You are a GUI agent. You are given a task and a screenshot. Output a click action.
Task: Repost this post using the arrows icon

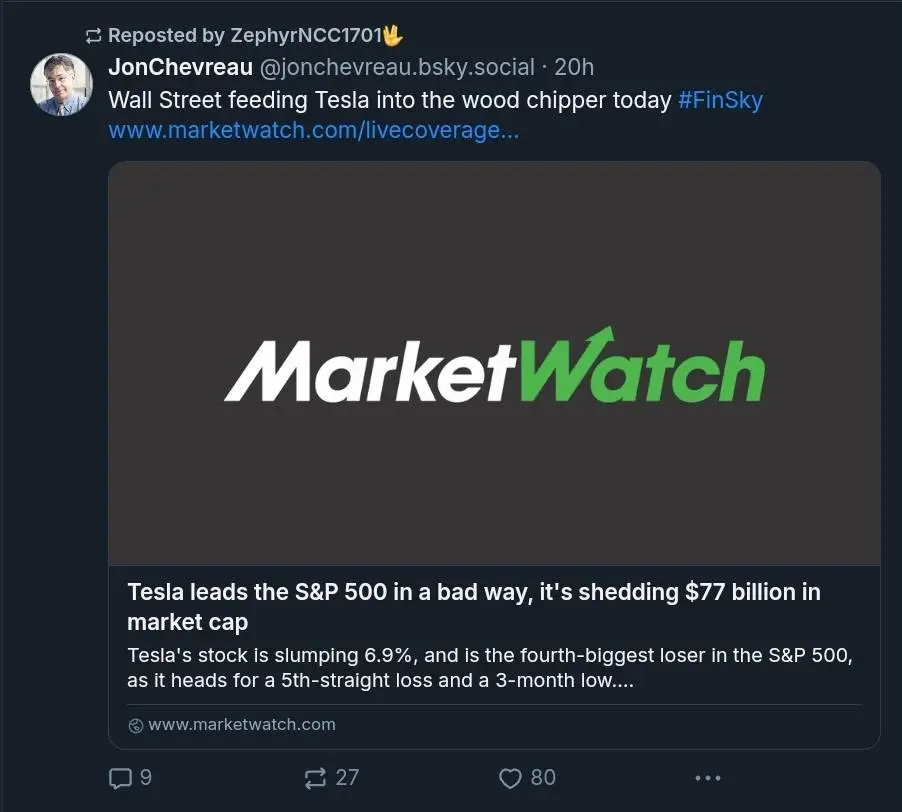(315, 778)
